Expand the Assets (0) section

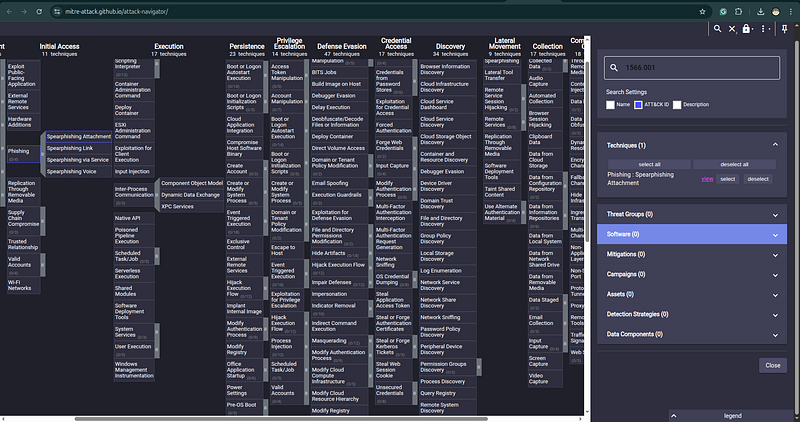click(692, 294)
